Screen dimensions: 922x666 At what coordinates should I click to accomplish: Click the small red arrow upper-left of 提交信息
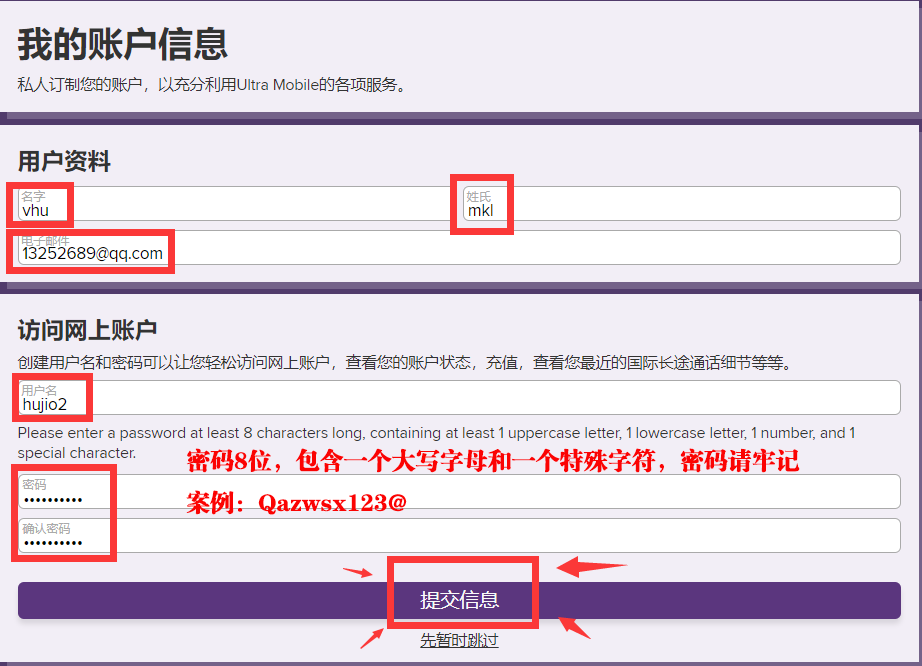tap(357, 573)
